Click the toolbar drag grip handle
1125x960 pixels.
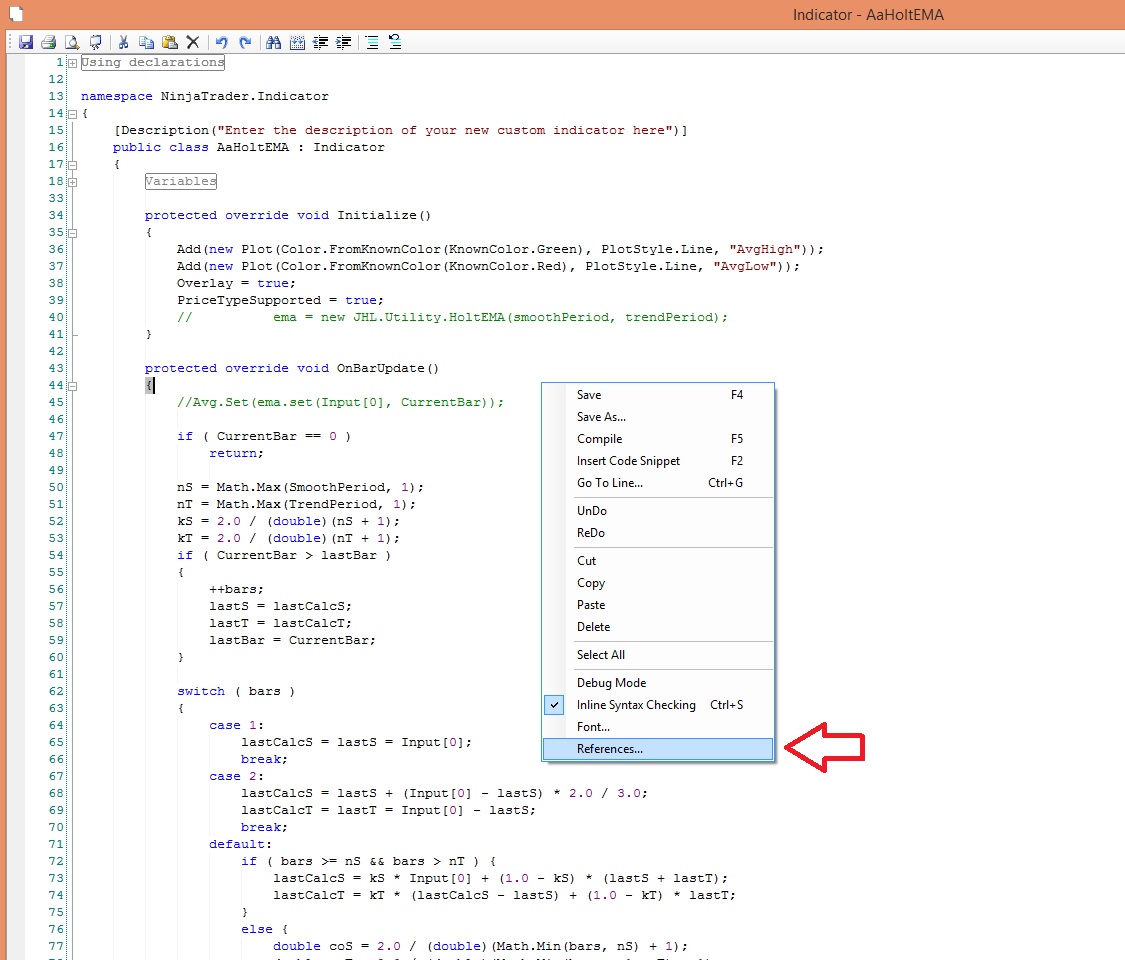[x=10, y=42]
